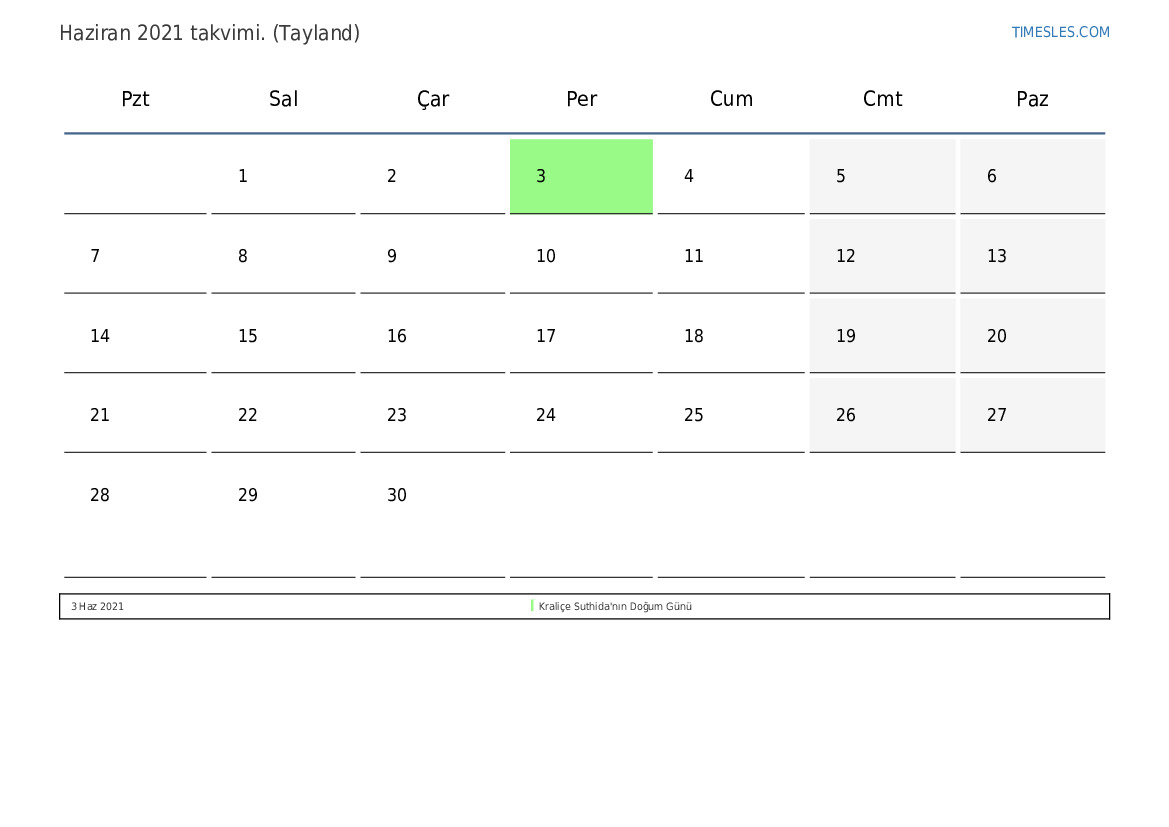Select Saturday June 26 cell
The width and height of the screenshot is (1169, 827).
pos(882,415)
